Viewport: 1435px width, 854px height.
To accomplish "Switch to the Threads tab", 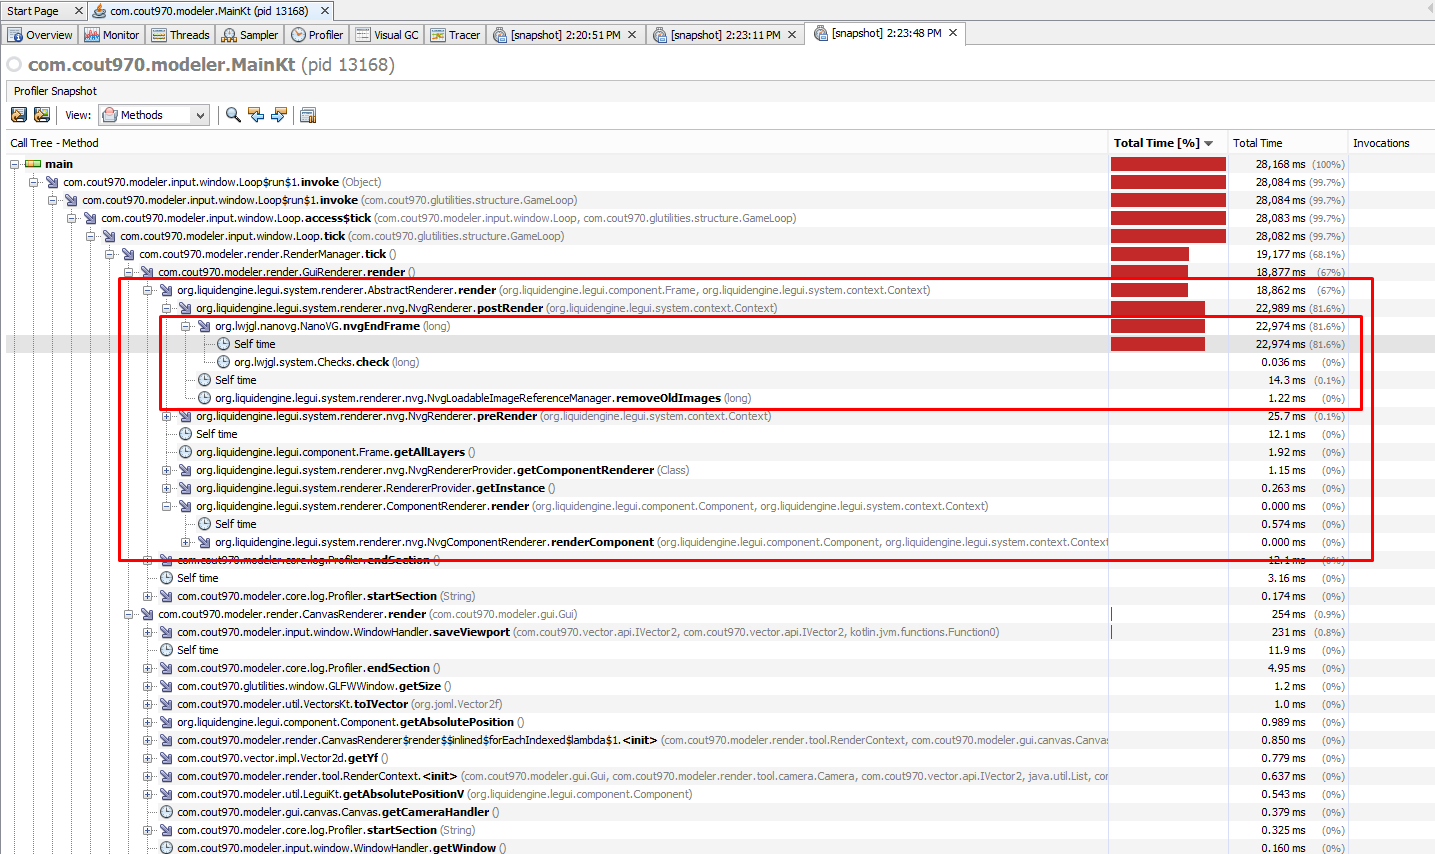I will click(181, 35).
